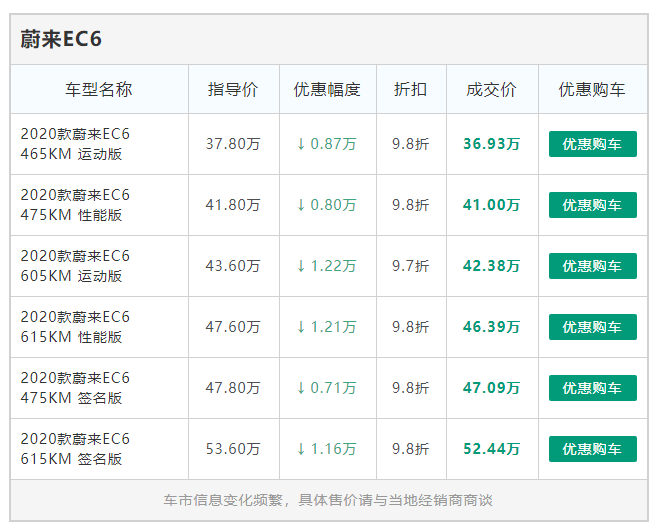Screen dimensions: 660x532
Task: Select the 蔚来EC6 table title
Action: coord(61,39)
